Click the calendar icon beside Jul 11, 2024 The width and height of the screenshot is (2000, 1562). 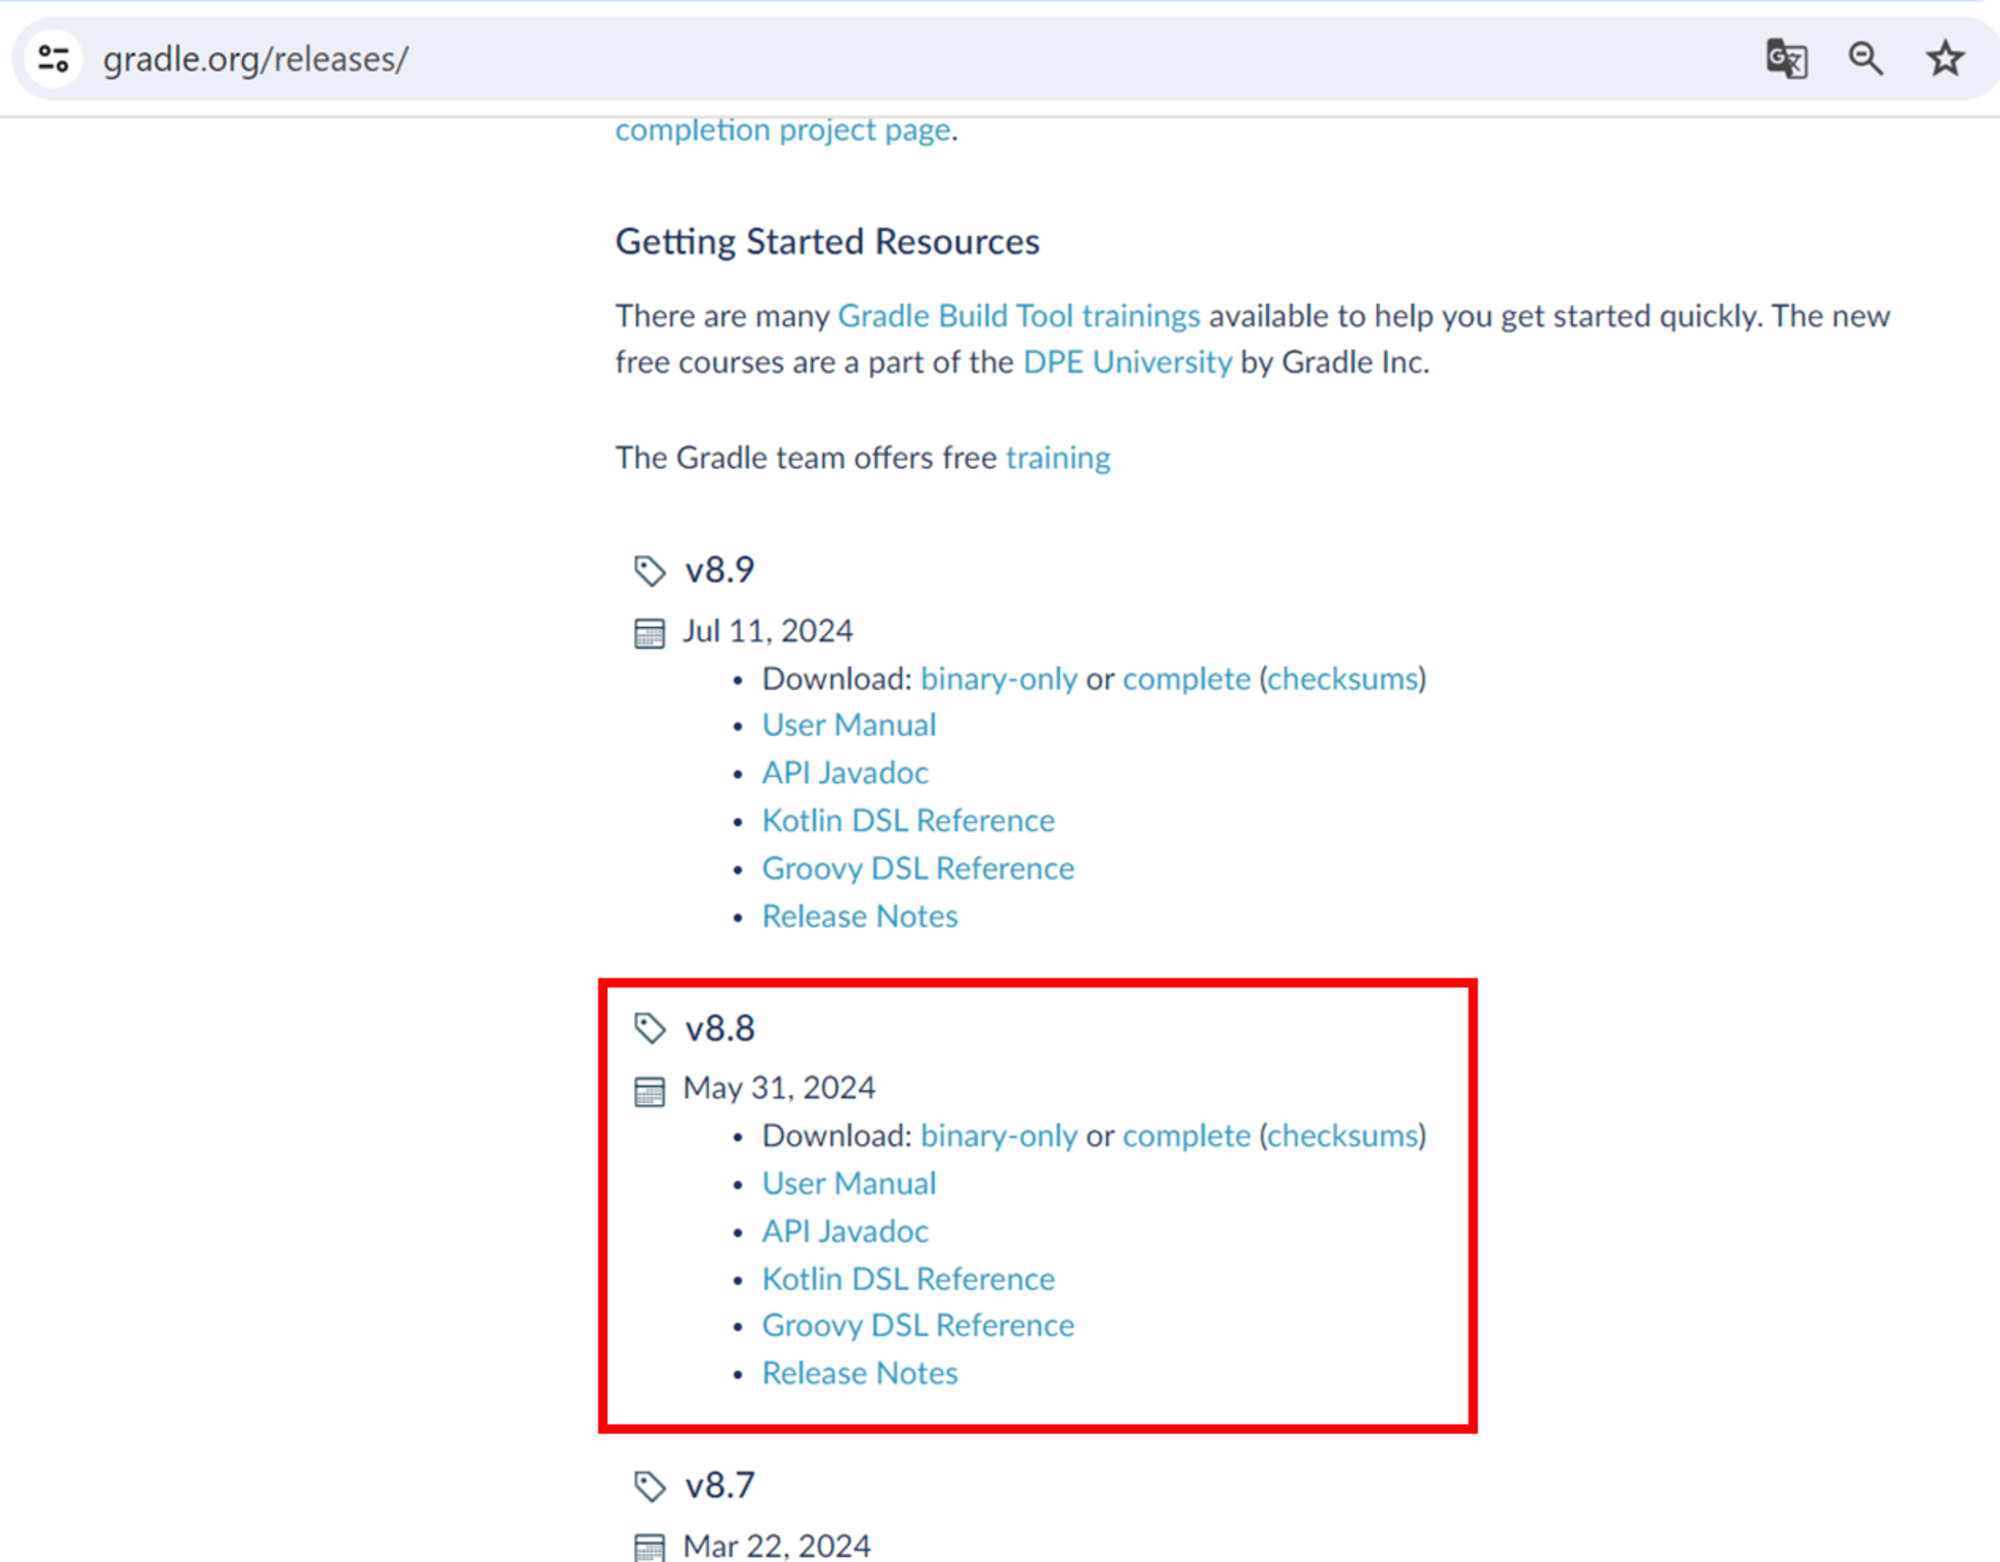point(649,633)
